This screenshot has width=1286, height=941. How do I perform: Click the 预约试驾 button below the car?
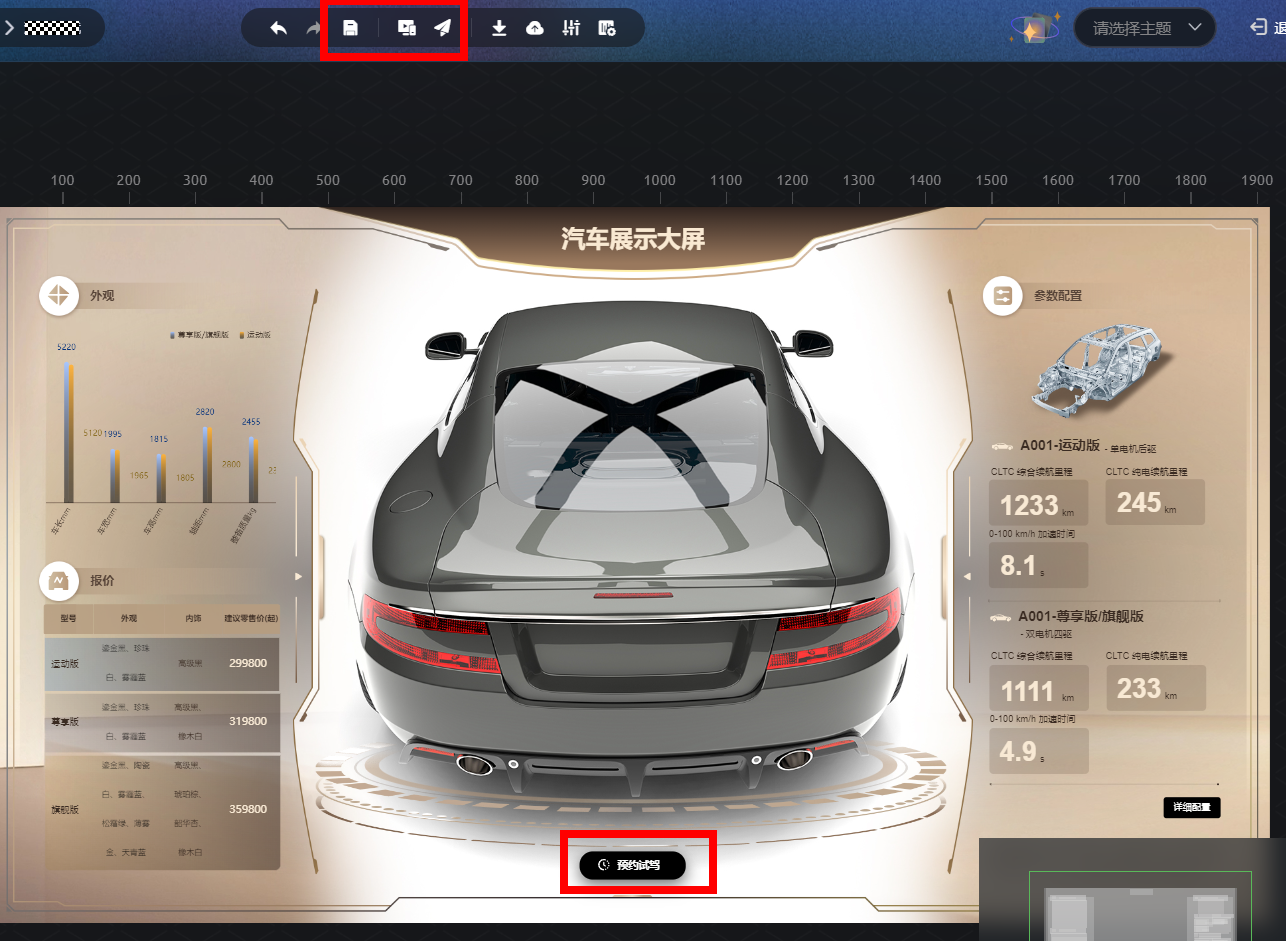[632, 865]
